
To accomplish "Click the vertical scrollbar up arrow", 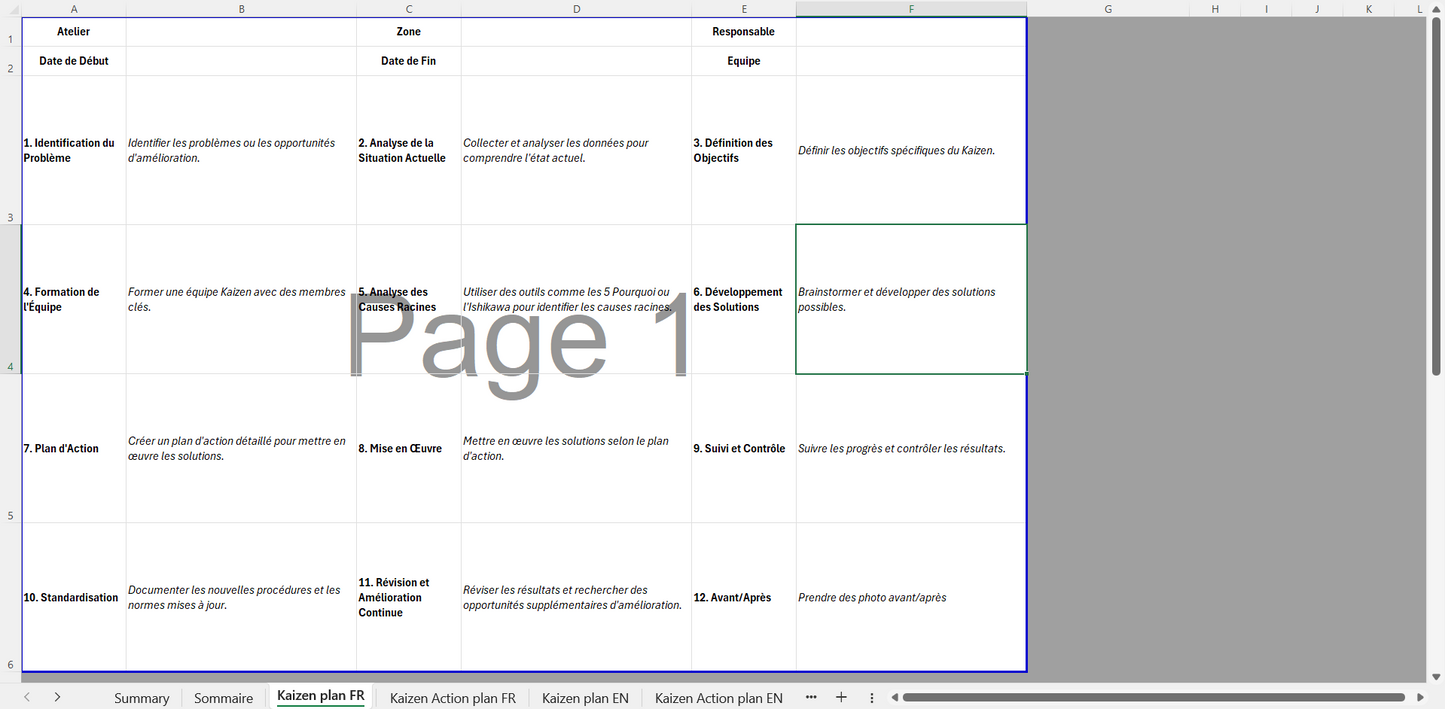I will pyautogui.click(x=1436, y=23).
